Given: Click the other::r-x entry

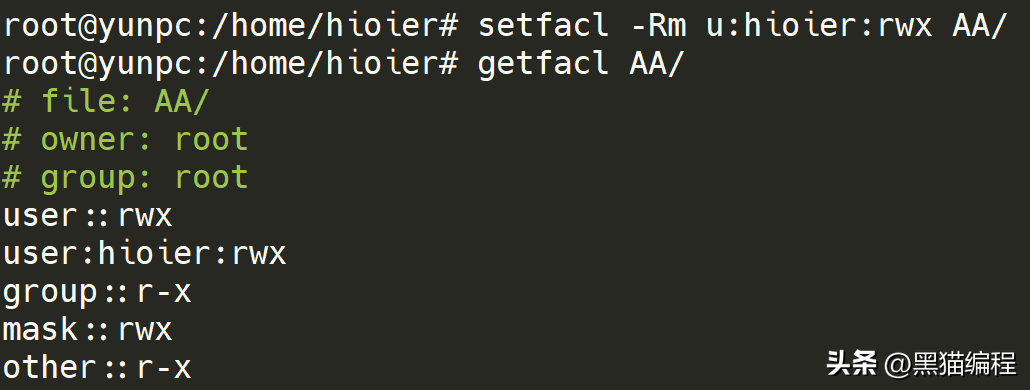Looking at the screenshot, I should click(97, 367).
